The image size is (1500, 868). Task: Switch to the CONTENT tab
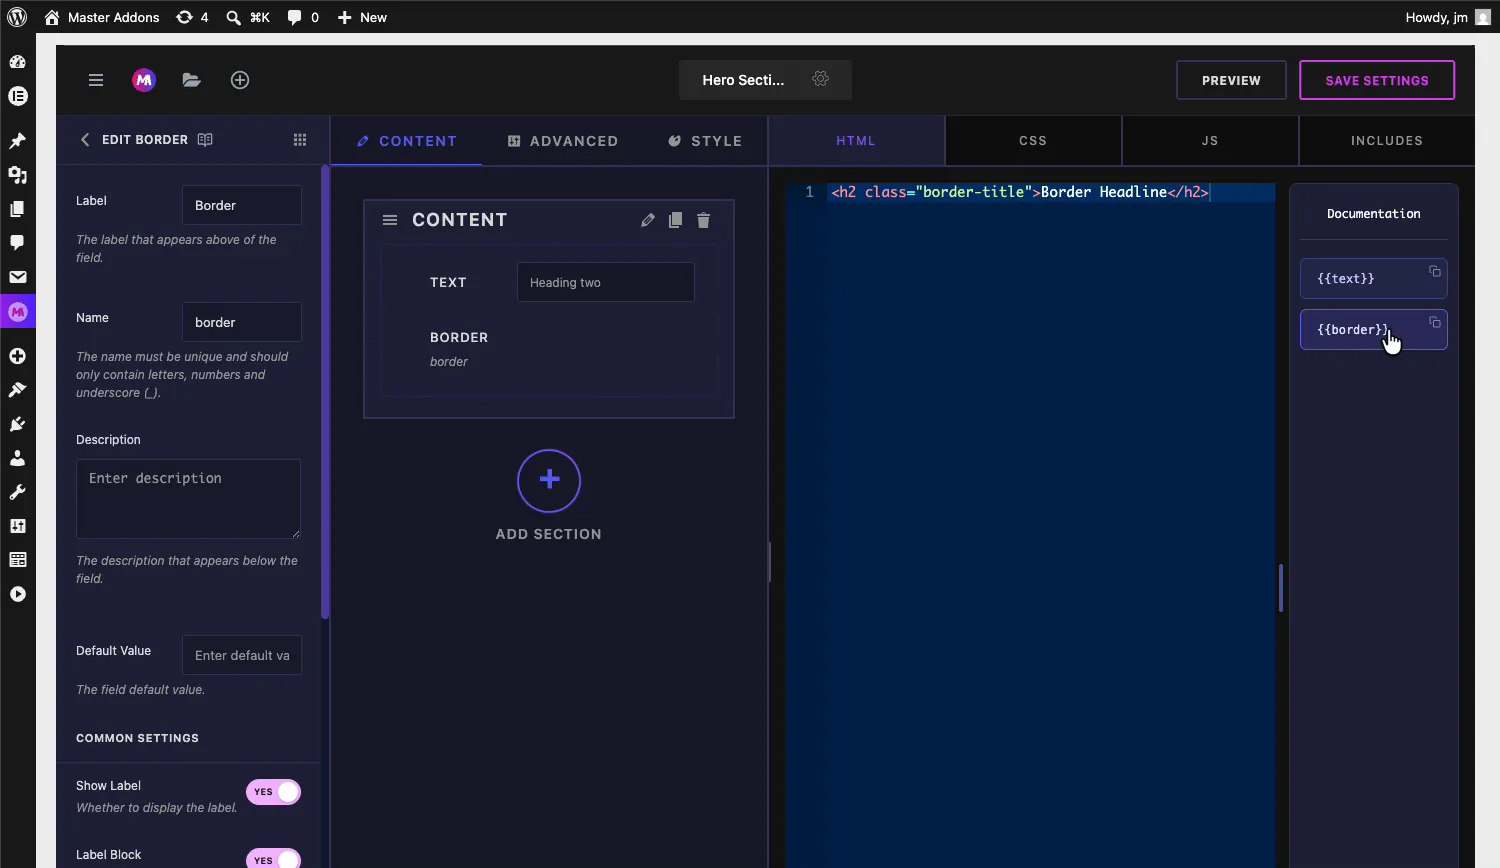pyautogui.click(x=407, y=141)
